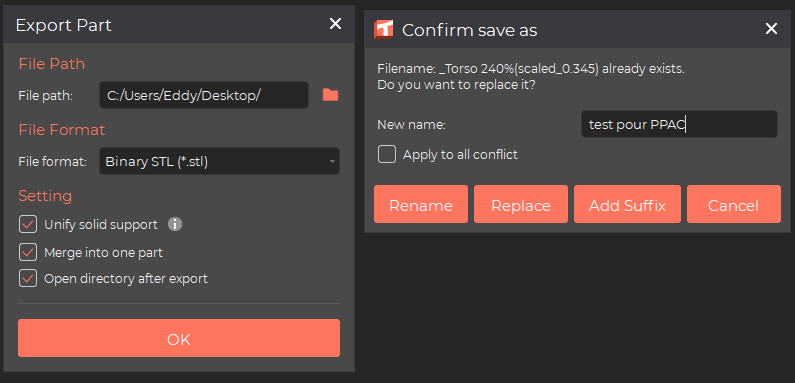Enable Apply to all conflict

387,154
